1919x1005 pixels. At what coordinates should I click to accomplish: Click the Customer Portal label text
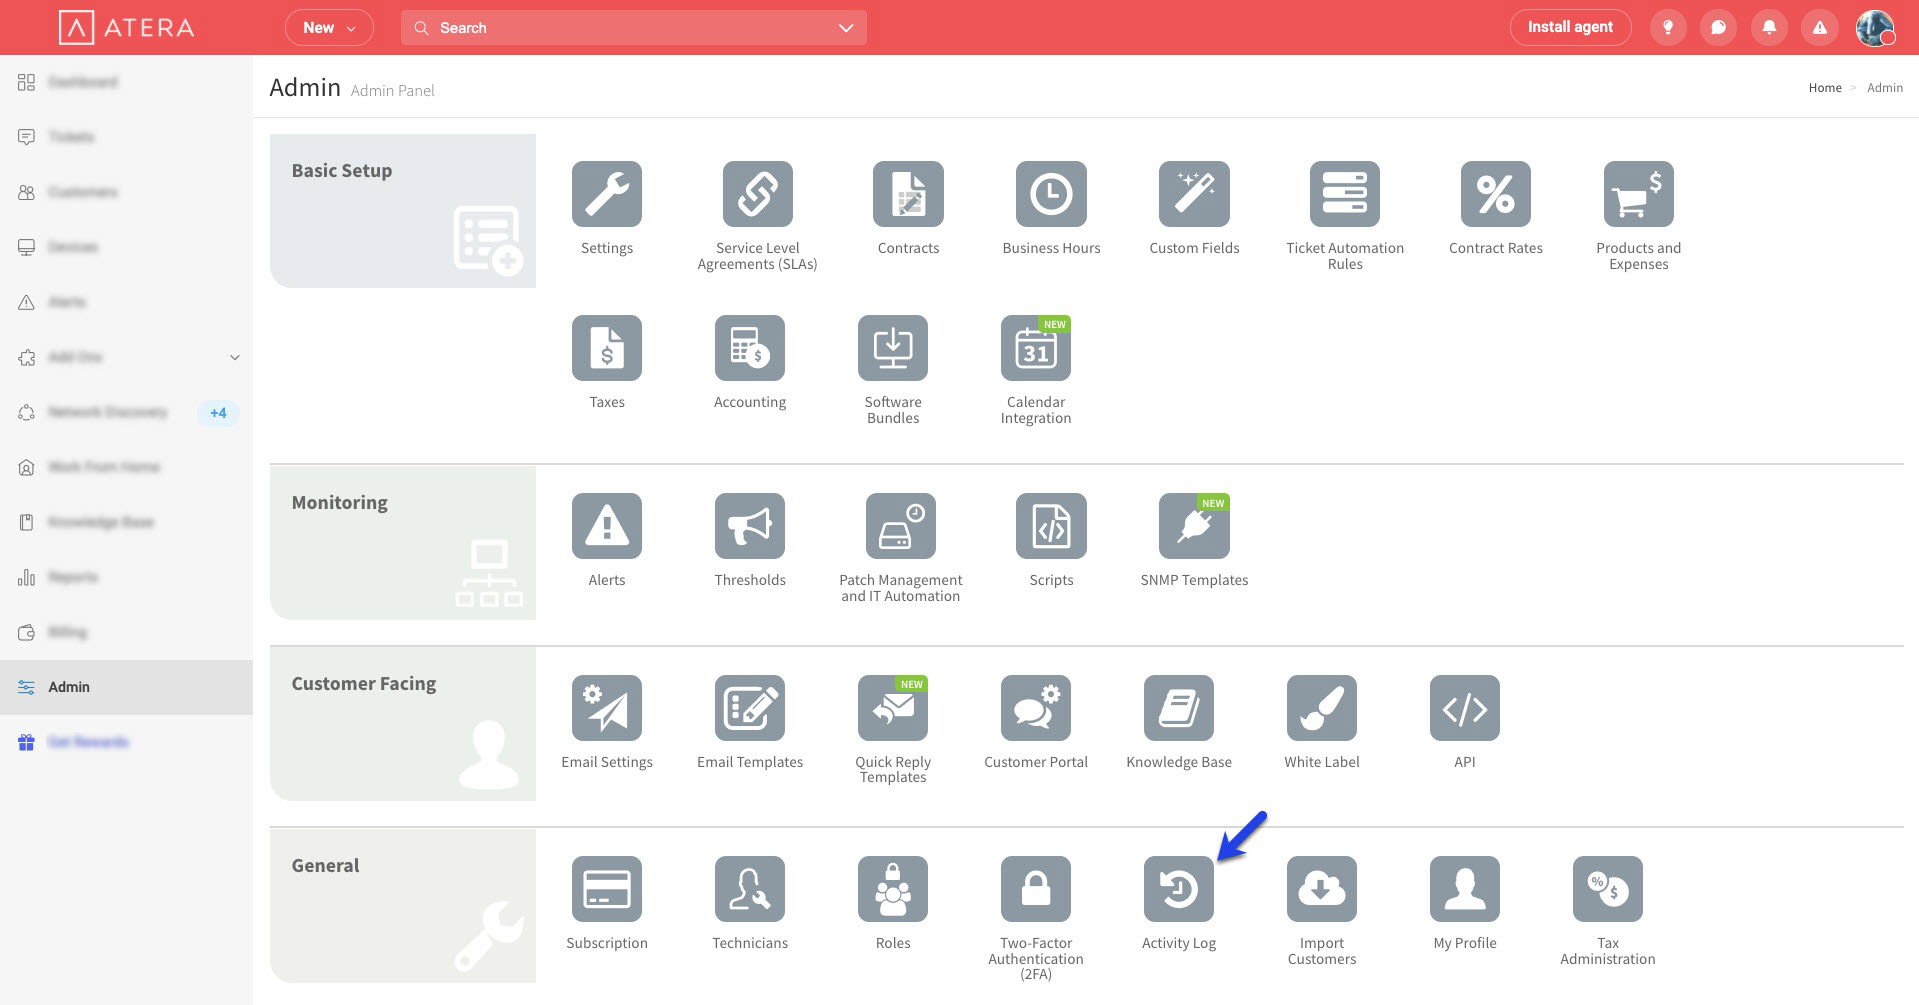(x=1036, y=762)
